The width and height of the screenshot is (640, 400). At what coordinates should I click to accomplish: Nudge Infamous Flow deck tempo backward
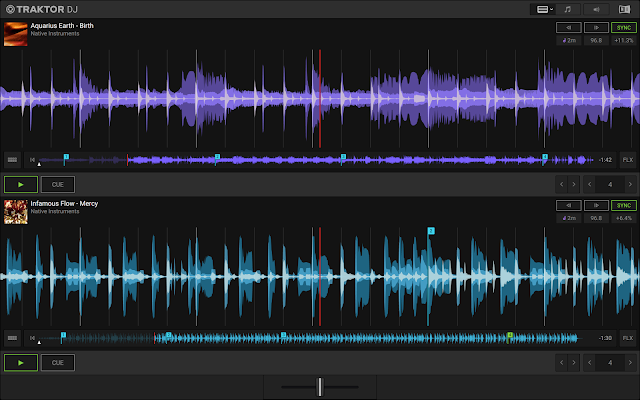[x=569, y=205]
